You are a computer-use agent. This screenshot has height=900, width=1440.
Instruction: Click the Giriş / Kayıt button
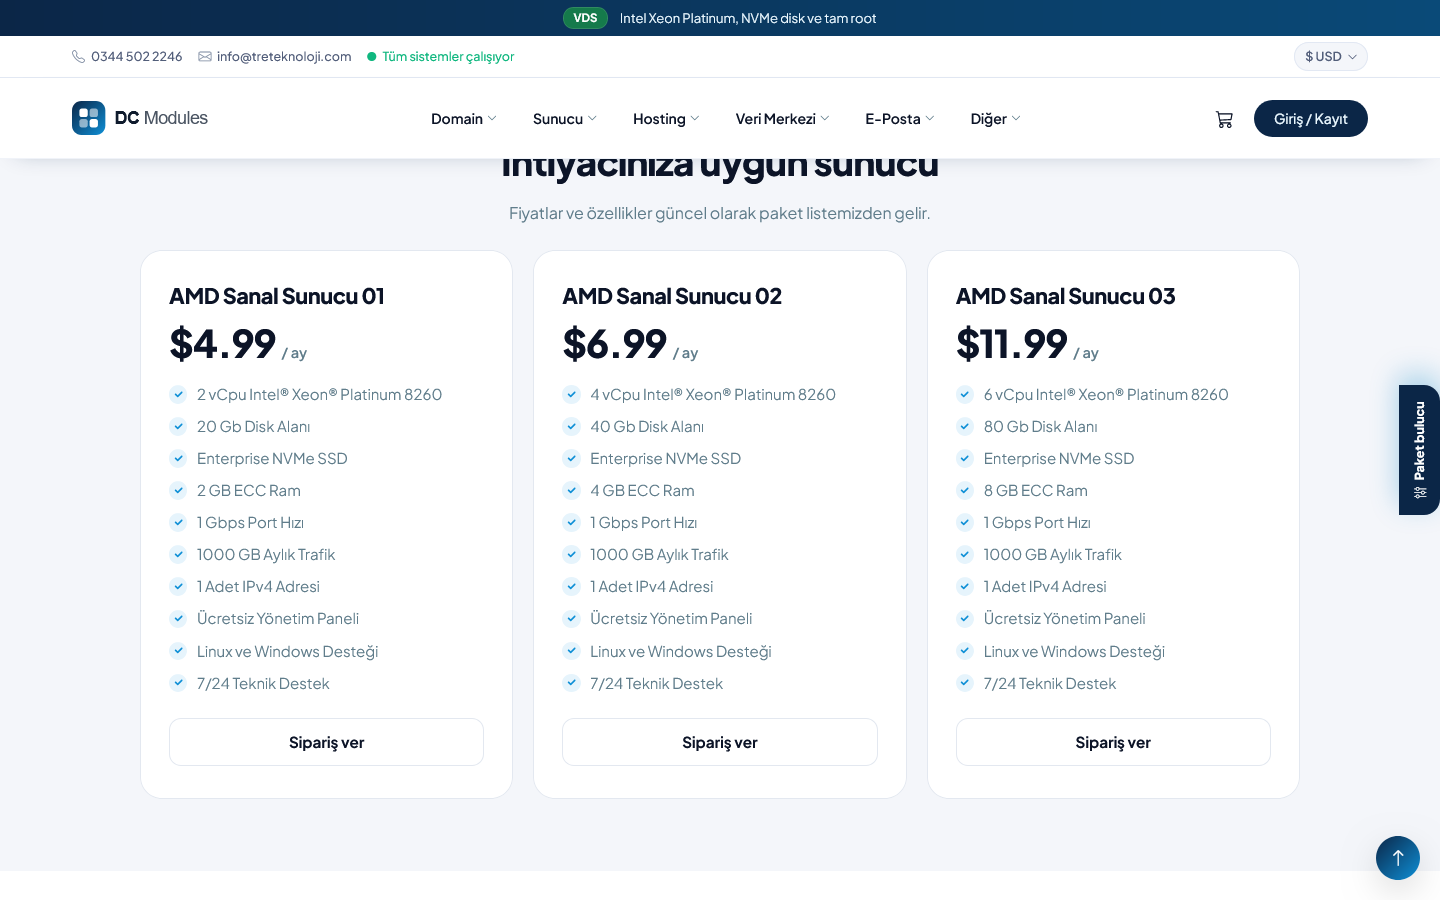1311,119
